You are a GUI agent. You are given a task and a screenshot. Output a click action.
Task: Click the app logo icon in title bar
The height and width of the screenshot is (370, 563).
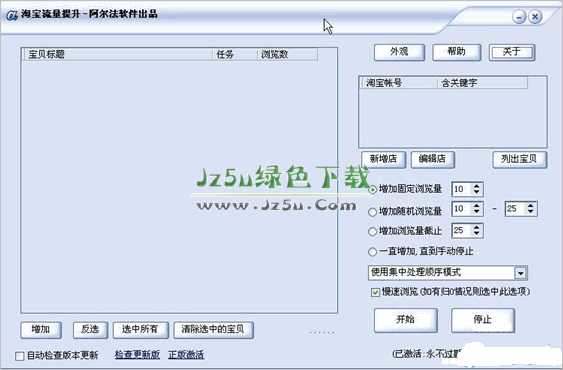(12, 16)
